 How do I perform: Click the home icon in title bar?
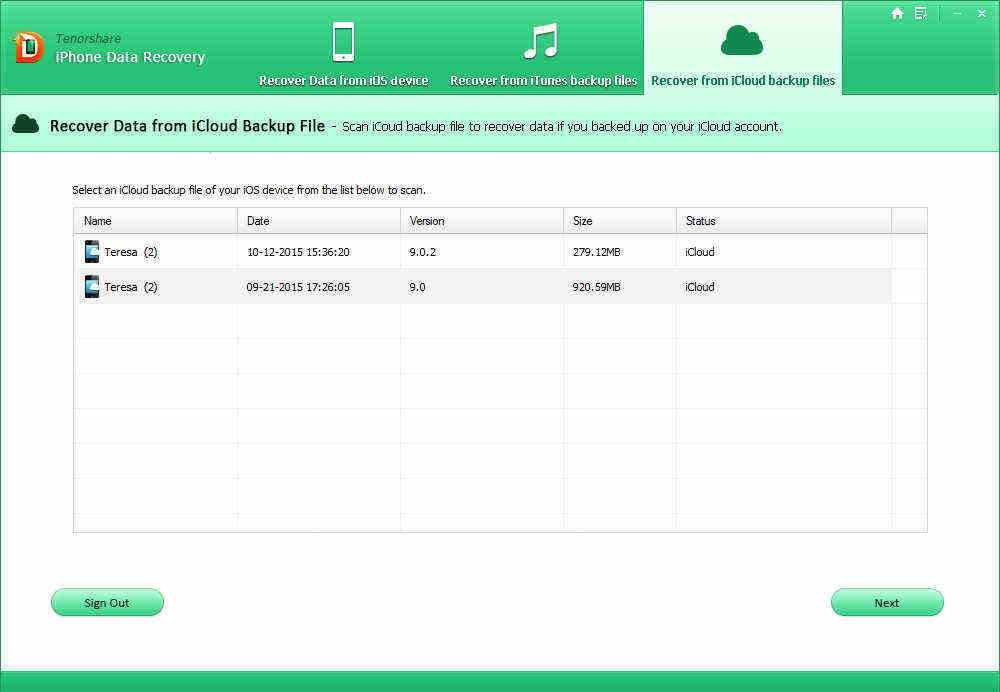click(897, 13)
